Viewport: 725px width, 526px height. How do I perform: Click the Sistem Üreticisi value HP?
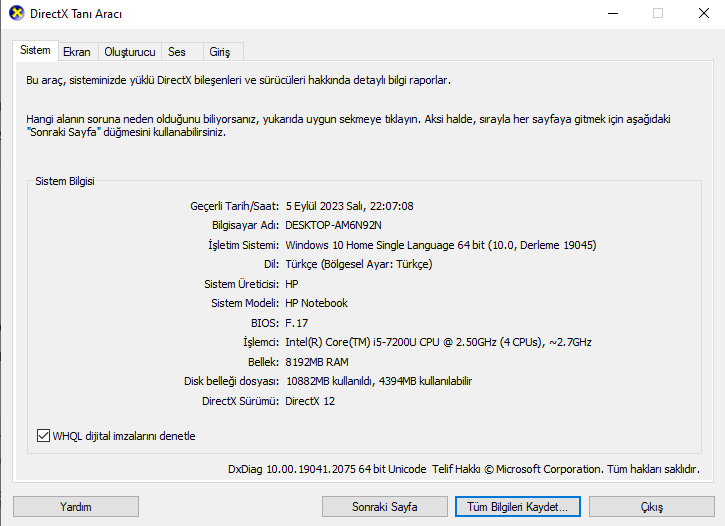292,284
